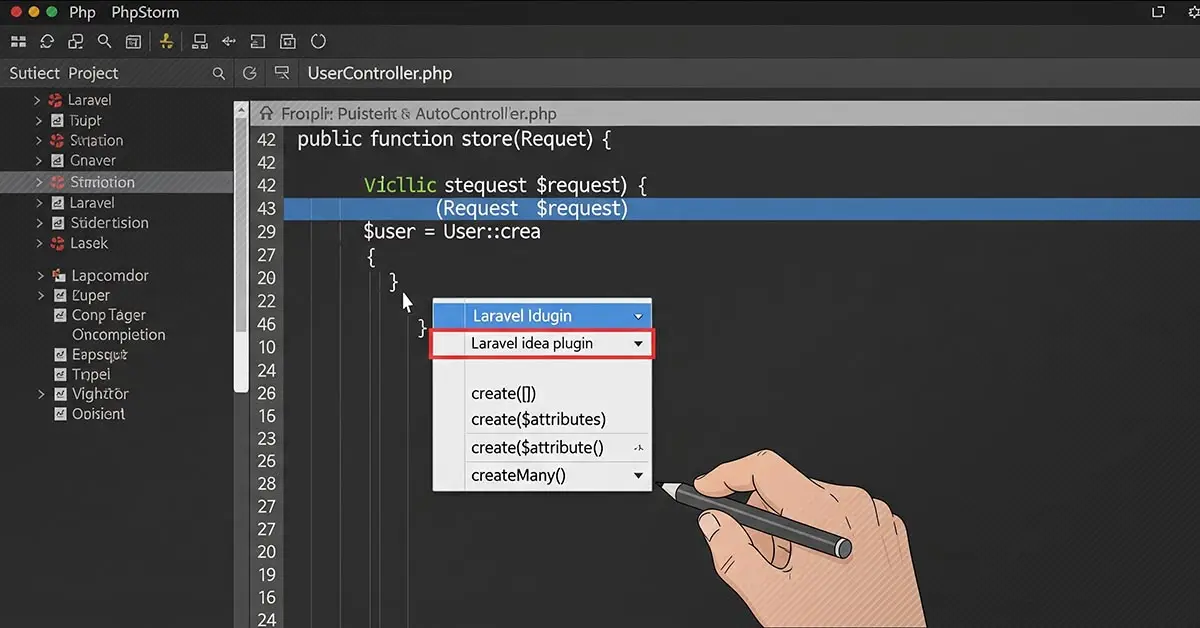
Task: Click the magnifier icon in the top toolbar
Action: (104, 41)
